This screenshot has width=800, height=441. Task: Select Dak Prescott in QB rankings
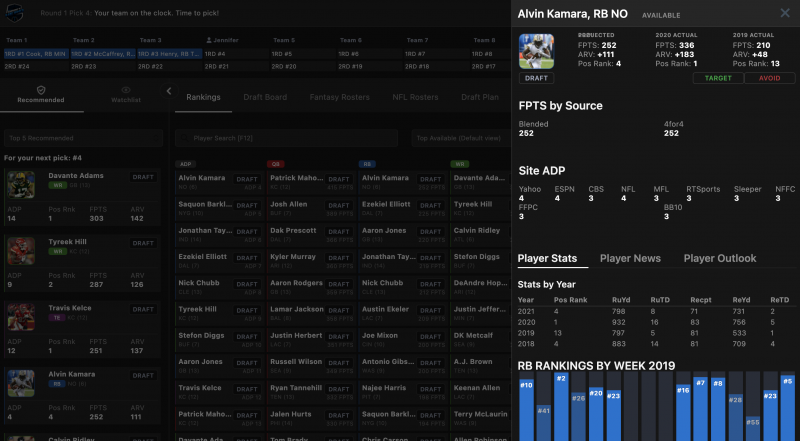pyautogui.click(x=293, y=231)
